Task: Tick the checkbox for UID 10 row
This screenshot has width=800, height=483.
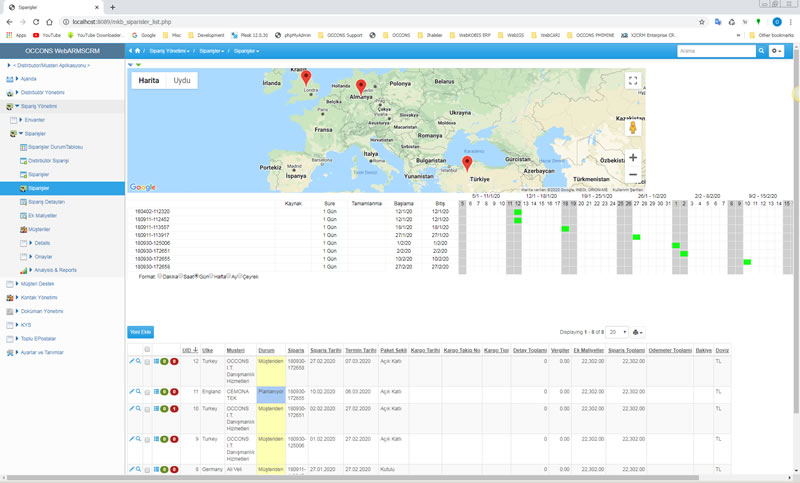Action: (147, 410)
